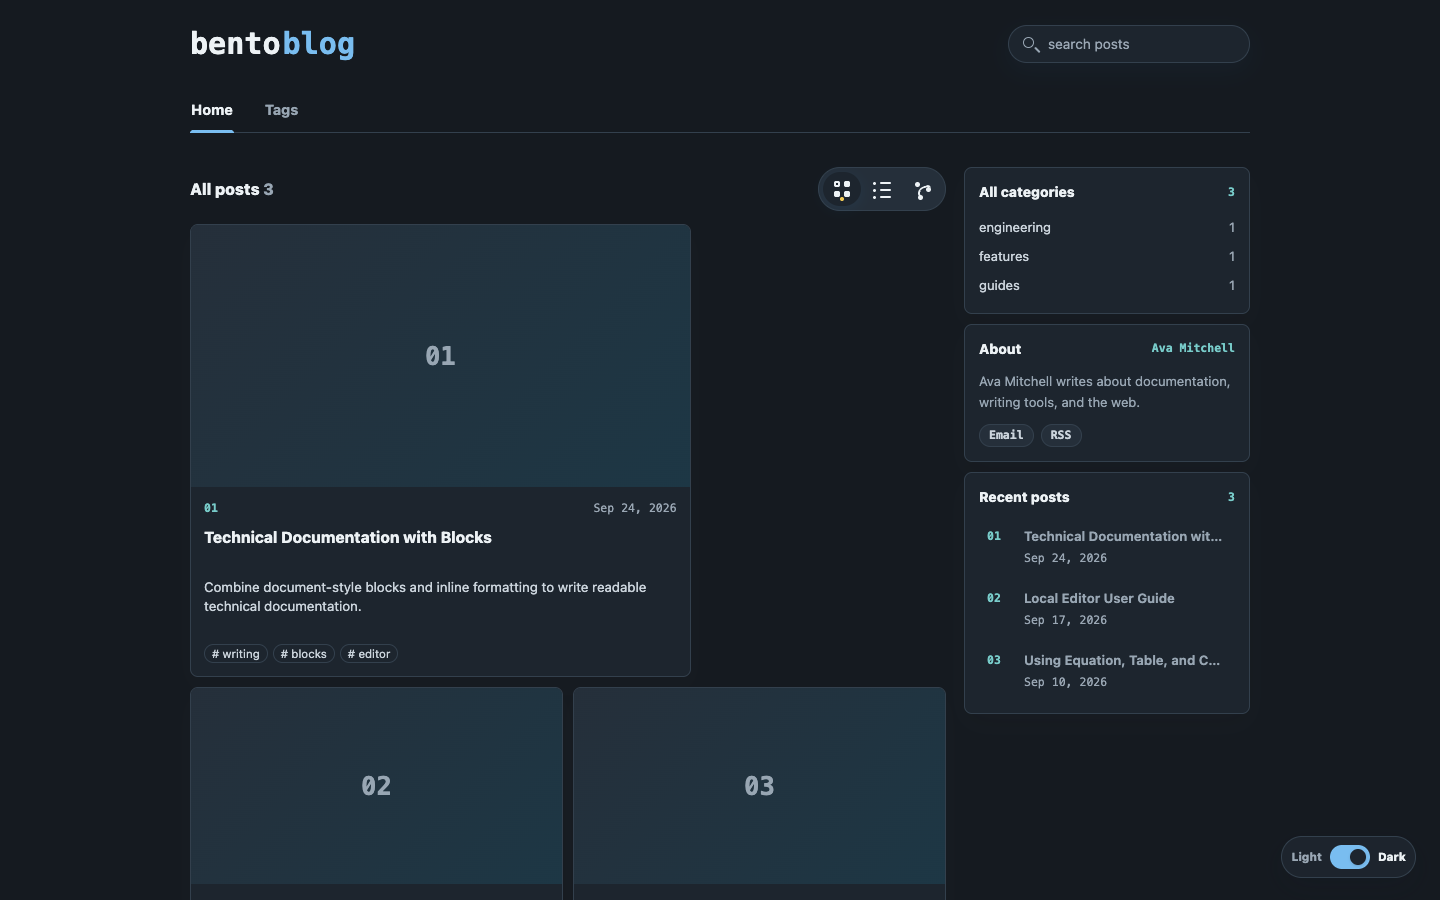Viewport: 1440px width, 900px height.
Task: Click the All posts 3 heading
Action: tap(232, 189)
